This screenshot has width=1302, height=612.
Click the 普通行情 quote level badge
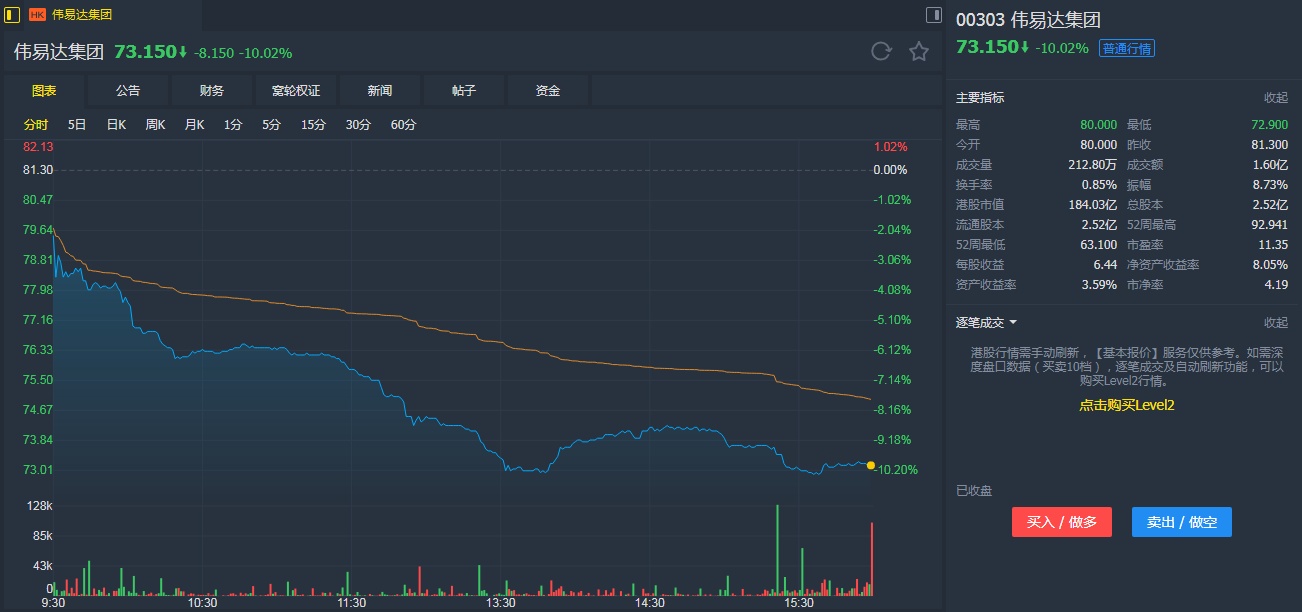pyautogui.click(x=1127, y=48)
